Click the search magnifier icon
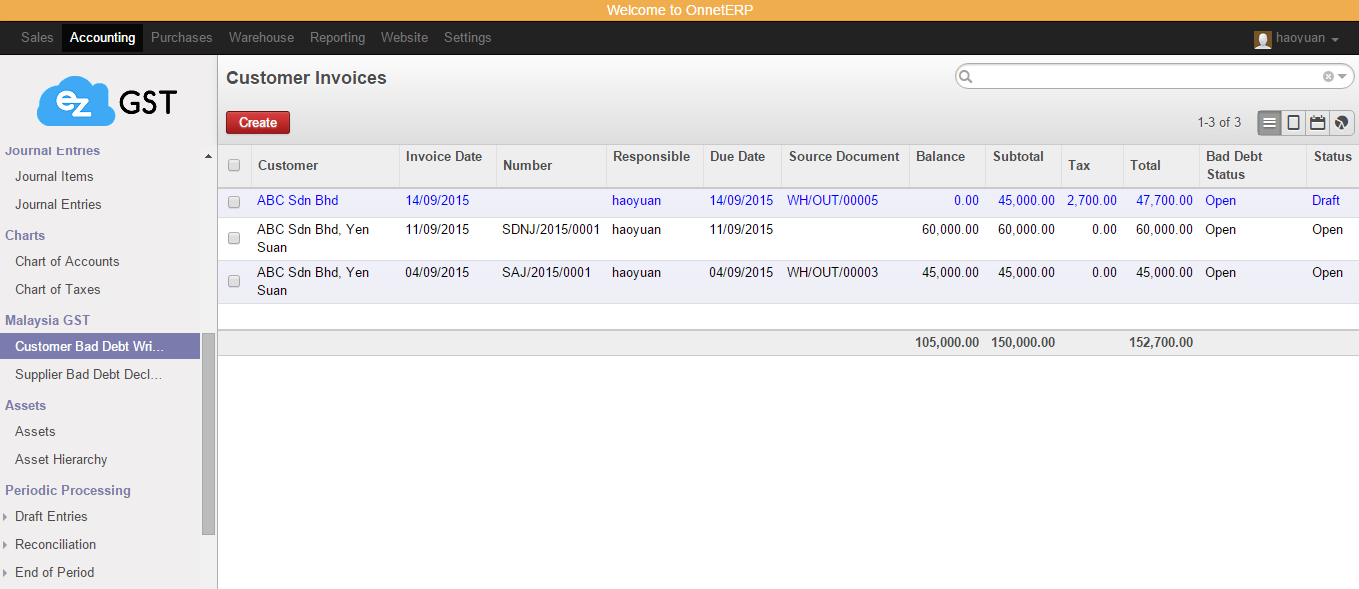The width and height of the screenshot is (1359, 589). click(x=965, y=75)
